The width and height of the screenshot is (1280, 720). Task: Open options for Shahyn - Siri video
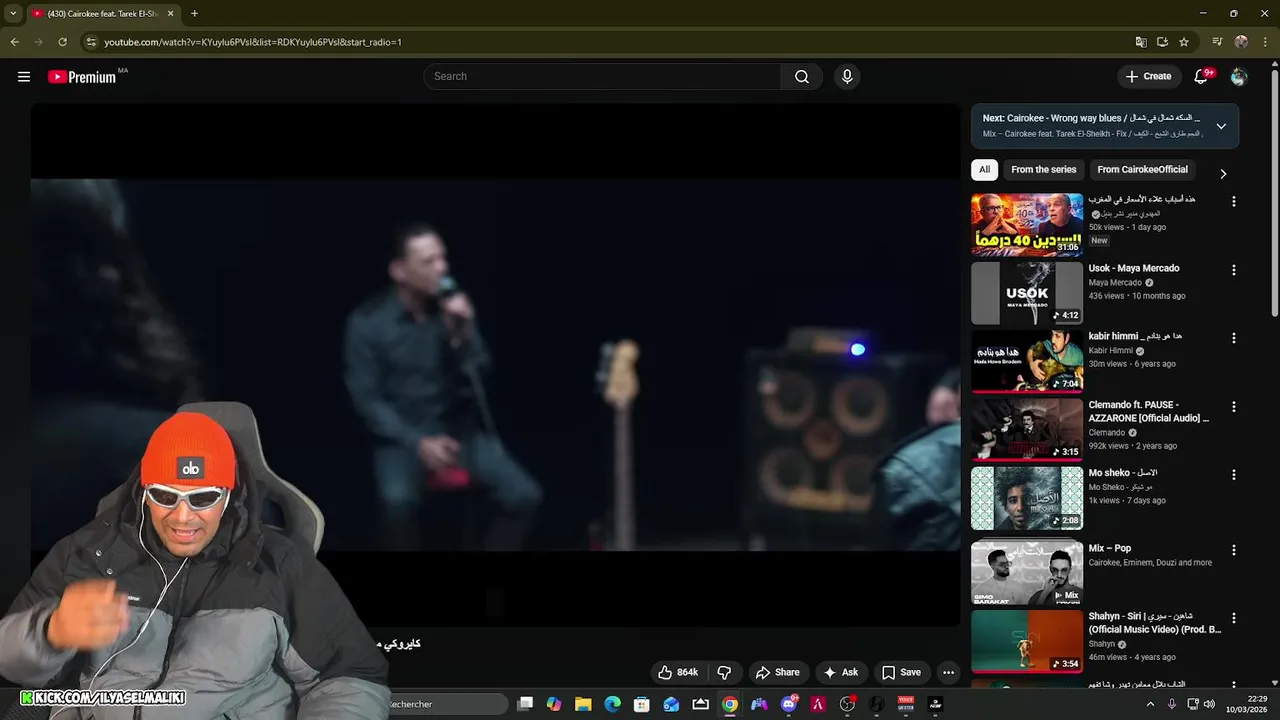[x=1233, y=618]
